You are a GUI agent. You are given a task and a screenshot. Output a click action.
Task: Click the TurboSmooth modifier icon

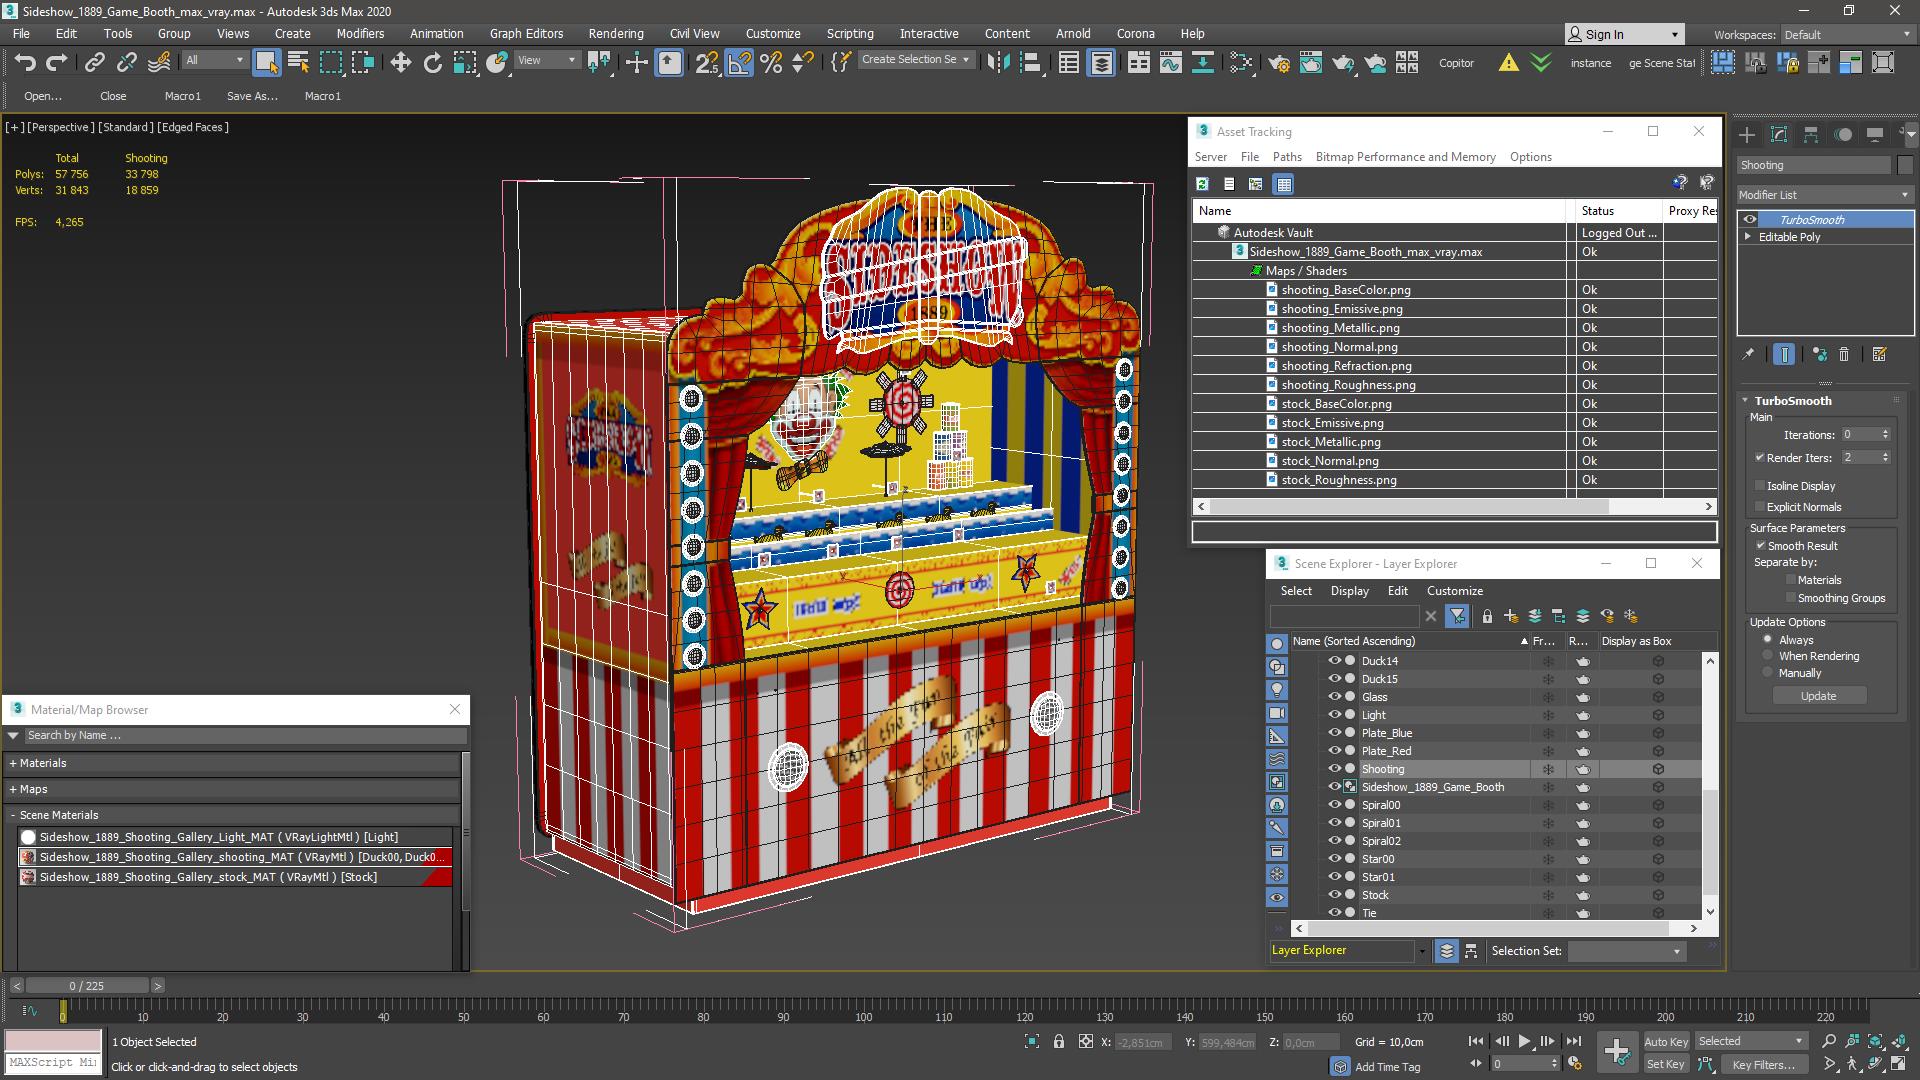pos(1747,219)
